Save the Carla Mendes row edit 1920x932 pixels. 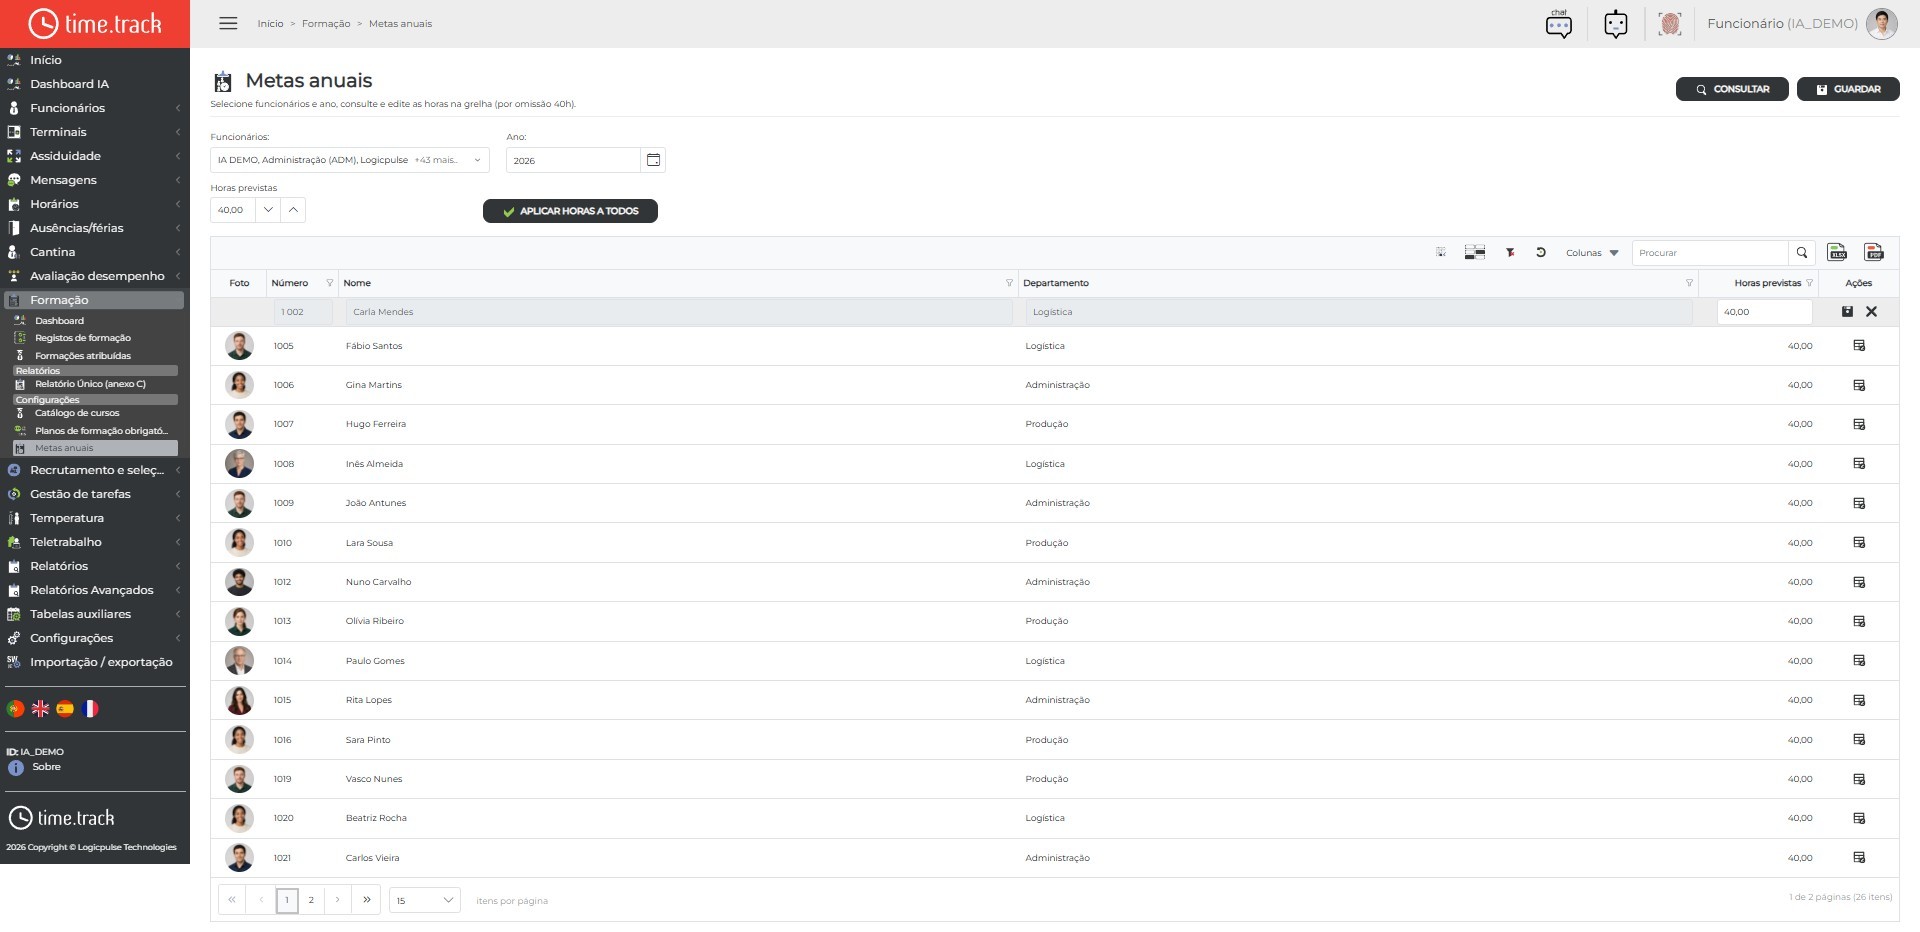[x=1847, y=312]
